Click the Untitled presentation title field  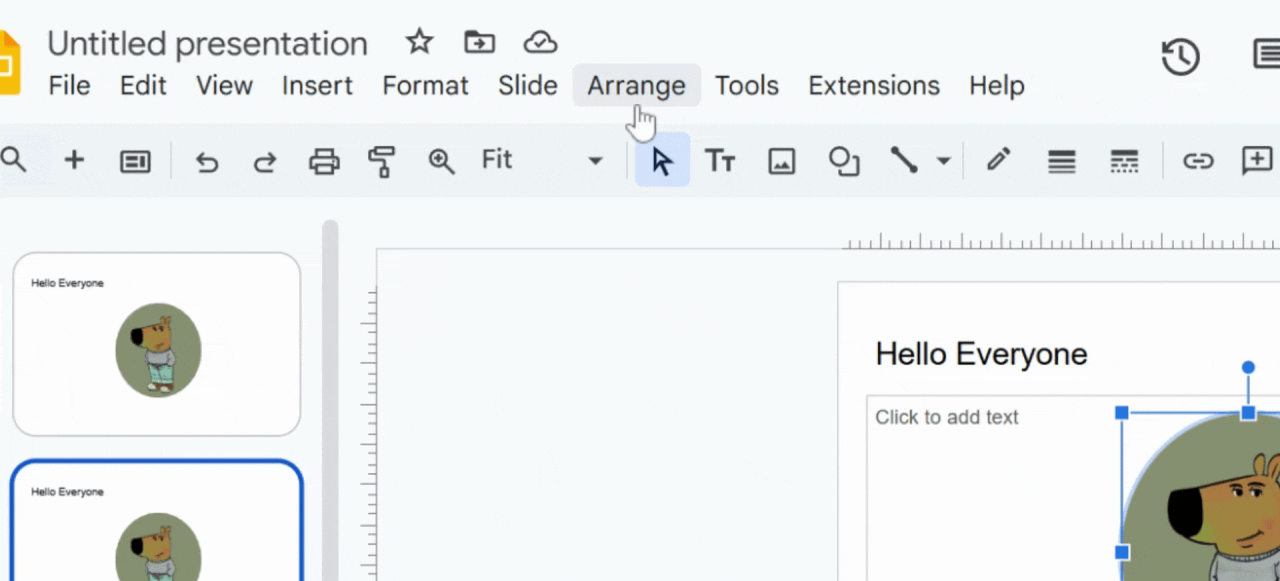tap(208, 44)
